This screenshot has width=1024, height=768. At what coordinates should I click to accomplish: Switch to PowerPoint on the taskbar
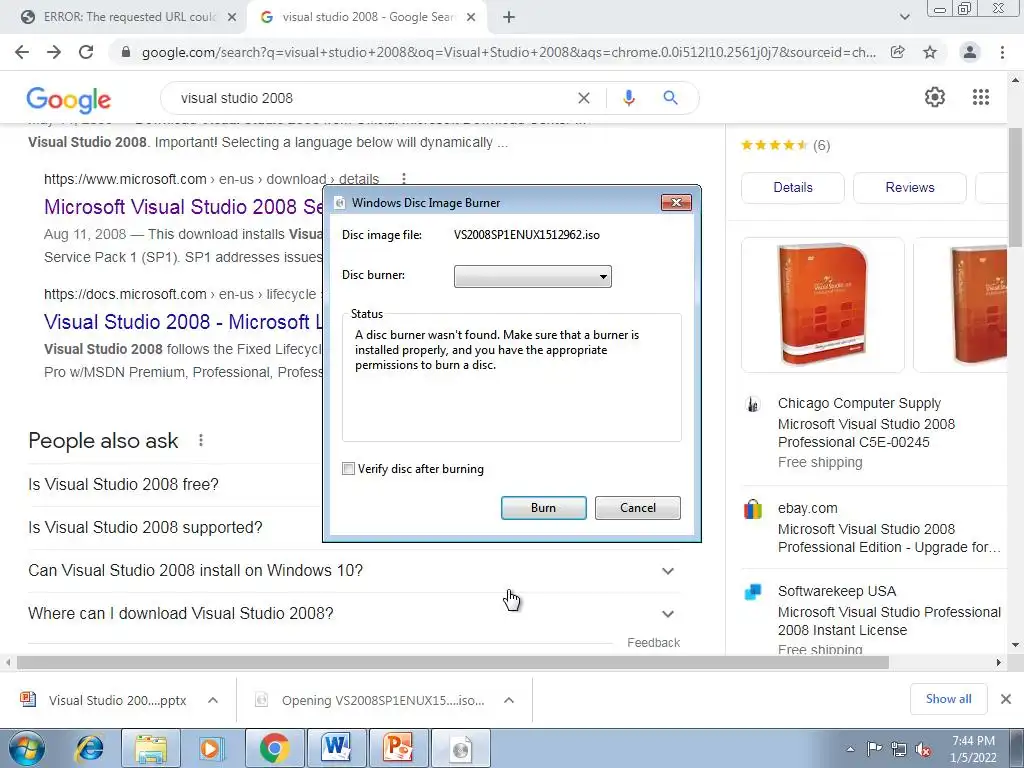398,748
